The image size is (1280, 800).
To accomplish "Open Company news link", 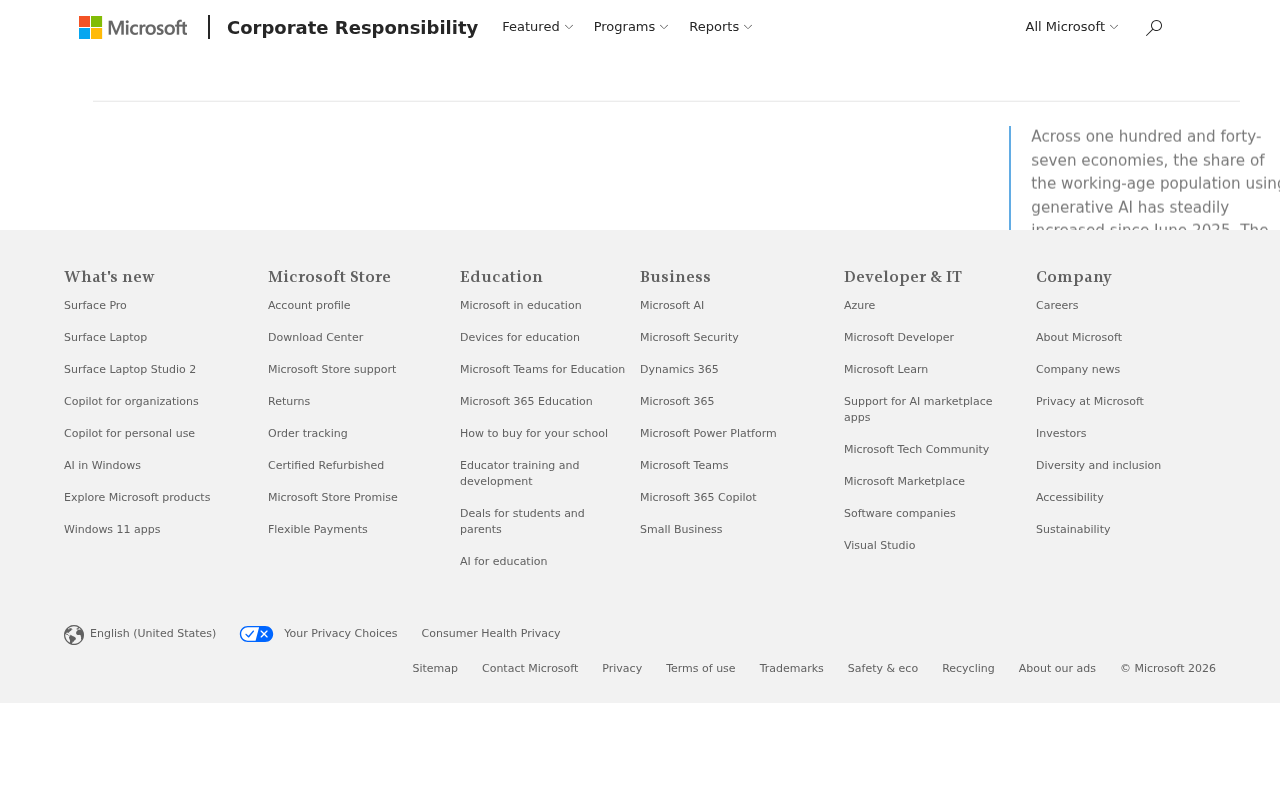I will (x=1078, y=370).
